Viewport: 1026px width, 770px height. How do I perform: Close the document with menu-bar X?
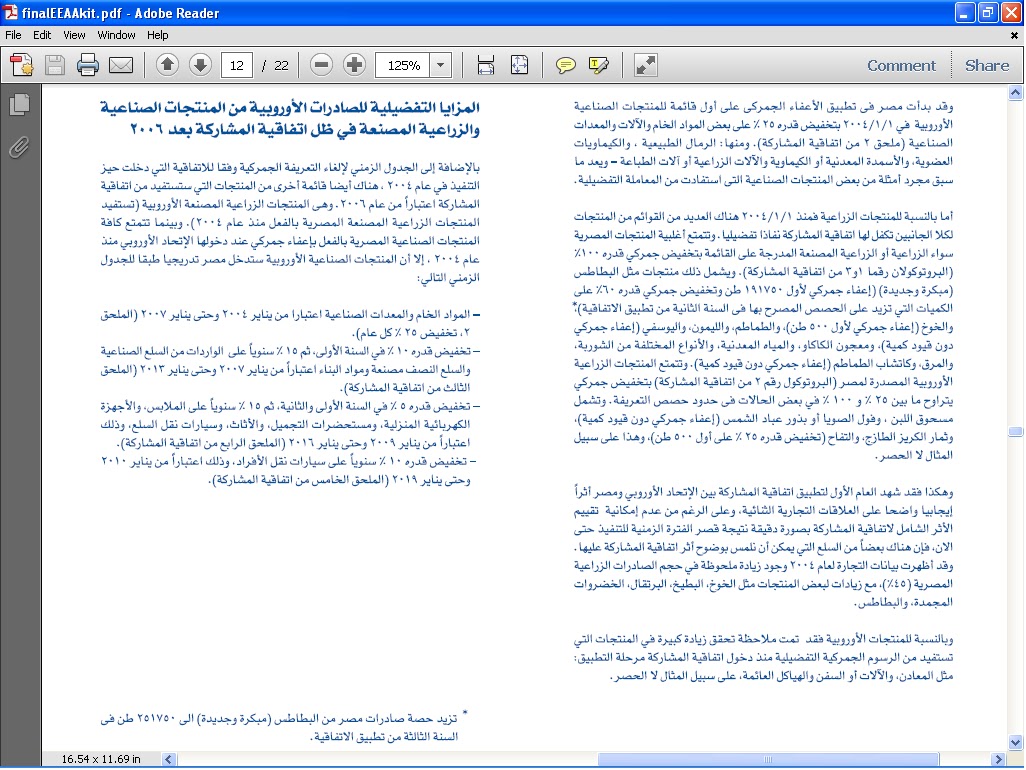tap(1015, 35)
